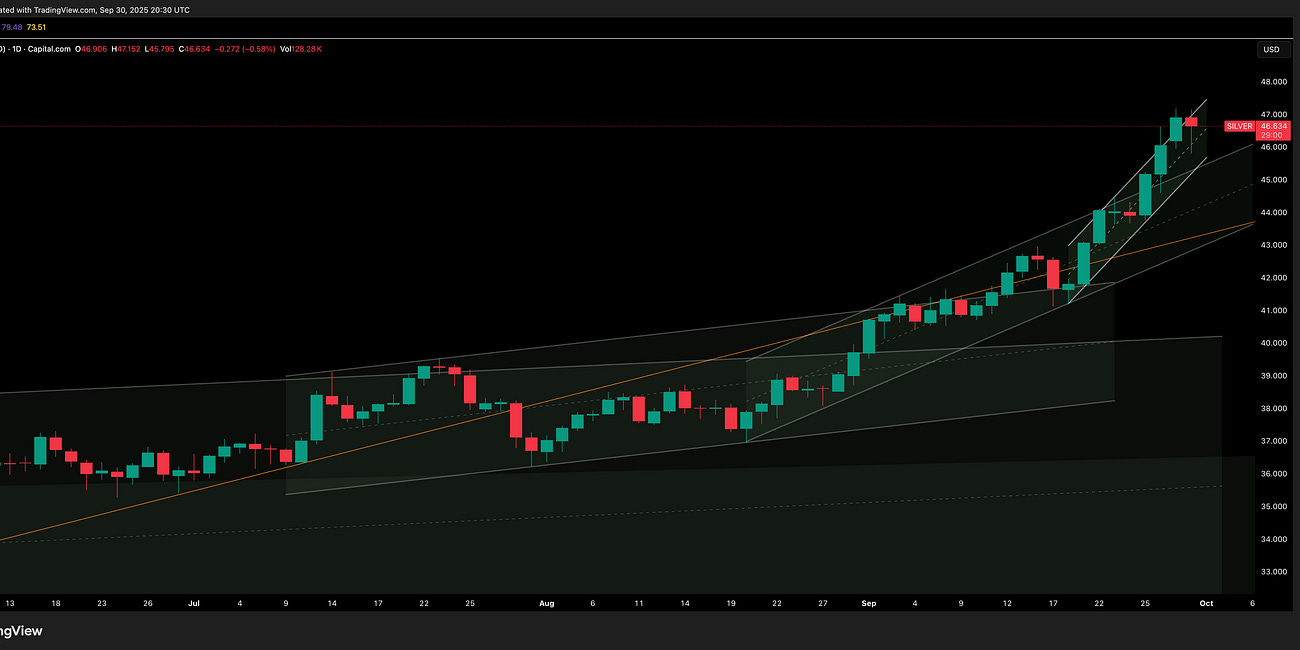Click Jul on the time axis
This screenshot has height=650, width=1300.
click(194, 603)
